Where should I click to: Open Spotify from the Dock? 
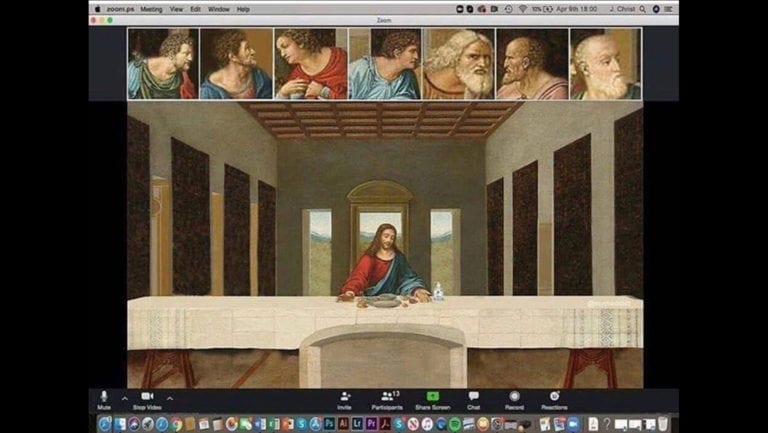coord(455,424)
